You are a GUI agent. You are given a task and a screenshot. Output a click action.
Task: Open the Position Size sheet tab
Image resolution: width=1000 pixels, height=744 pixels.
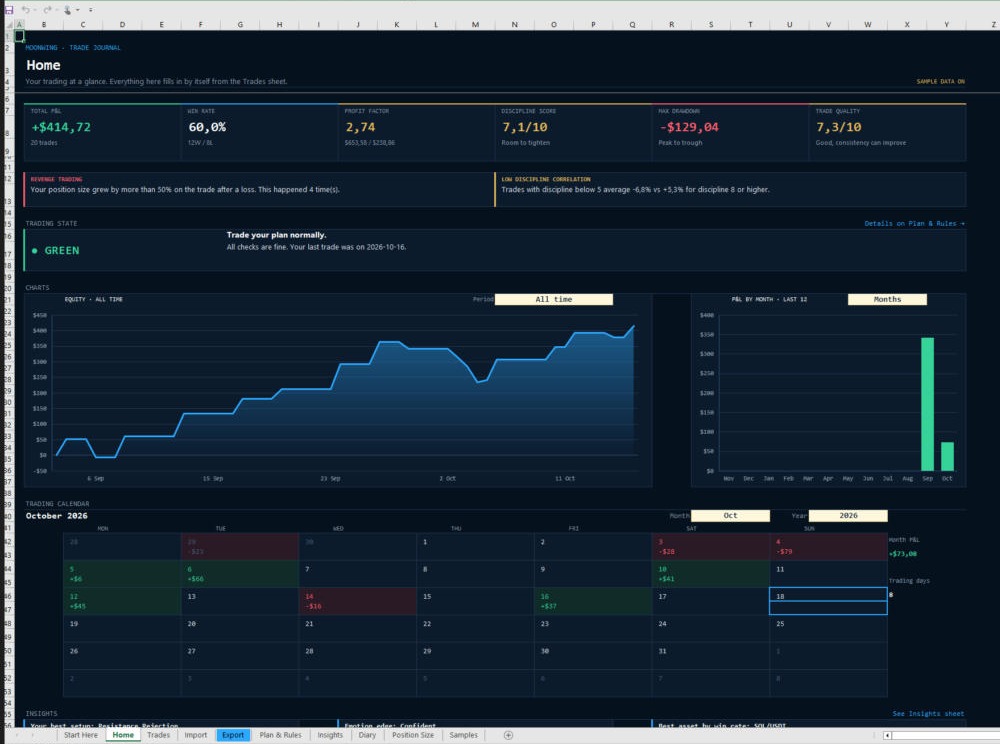tap(413, 735)
